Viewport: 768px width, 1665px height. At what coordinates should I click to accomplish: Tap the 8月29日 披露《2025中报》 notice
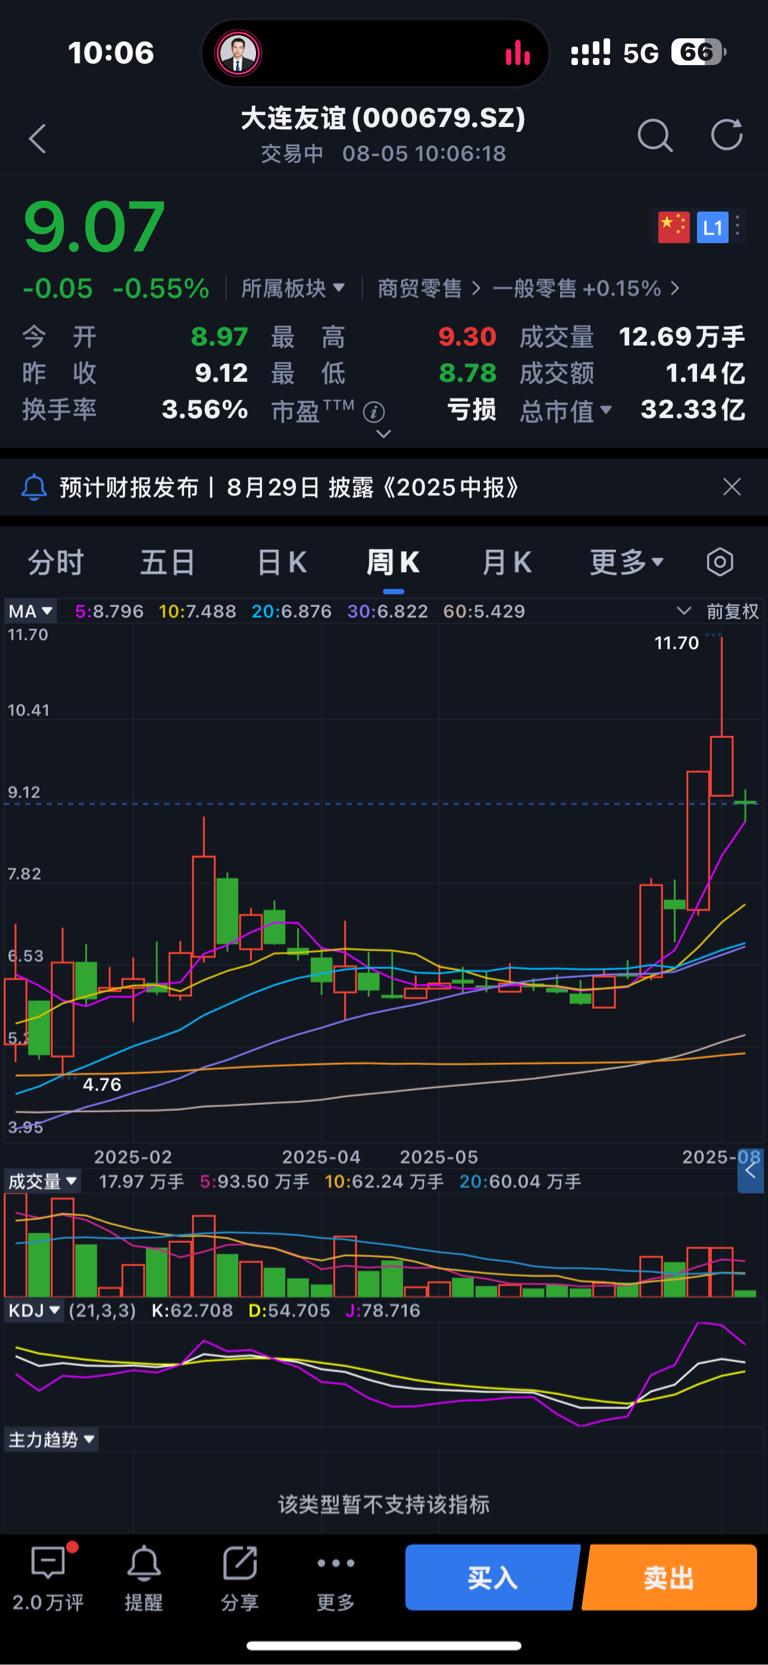373,487
